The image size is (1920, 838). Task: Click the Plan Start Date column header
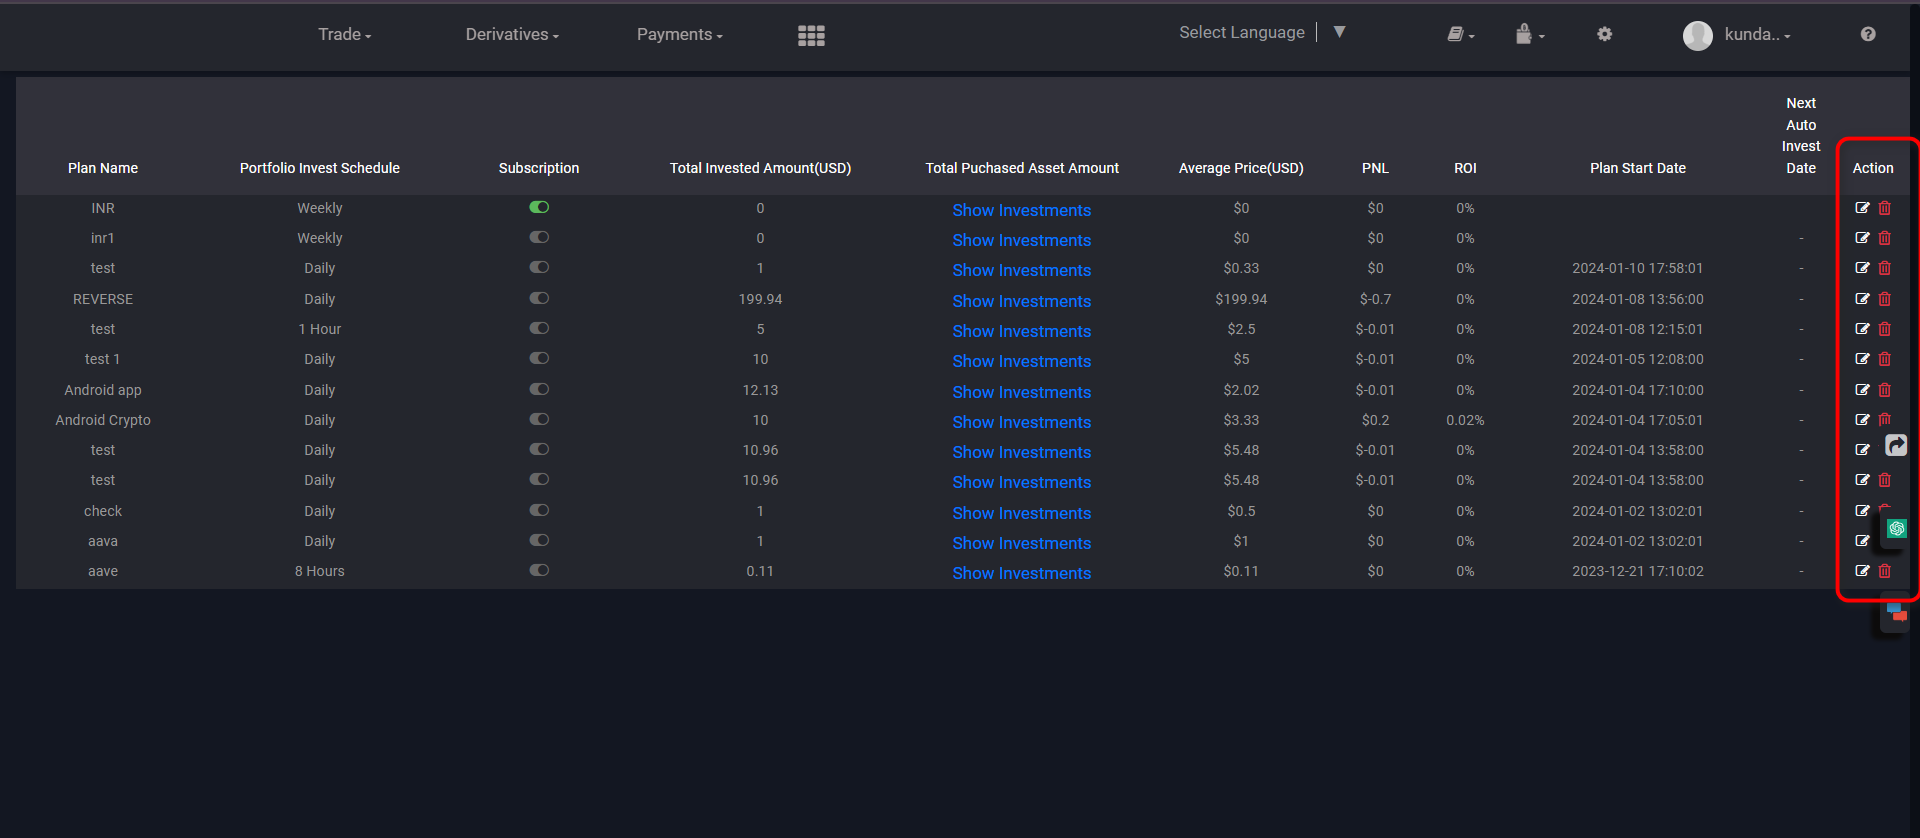(1637, 168)
